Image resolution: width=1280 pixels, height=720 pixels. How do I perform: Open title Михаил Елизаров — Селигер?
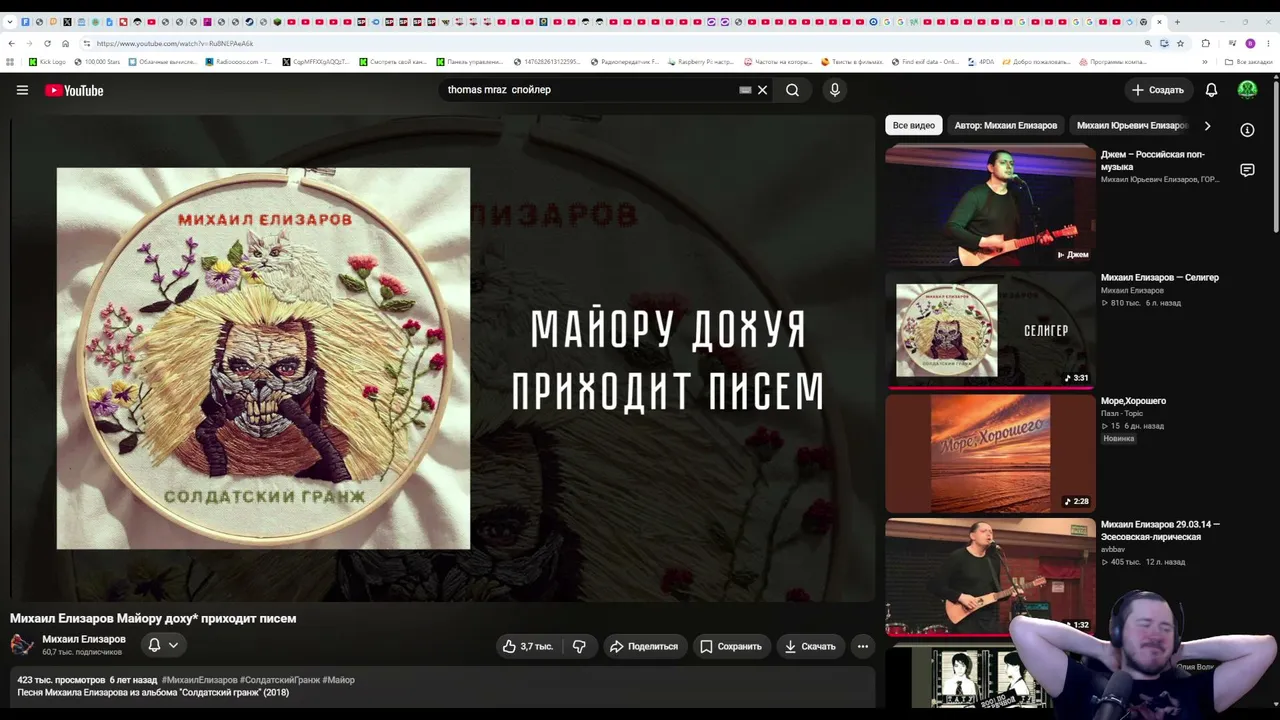click(x=1160, y=278)
